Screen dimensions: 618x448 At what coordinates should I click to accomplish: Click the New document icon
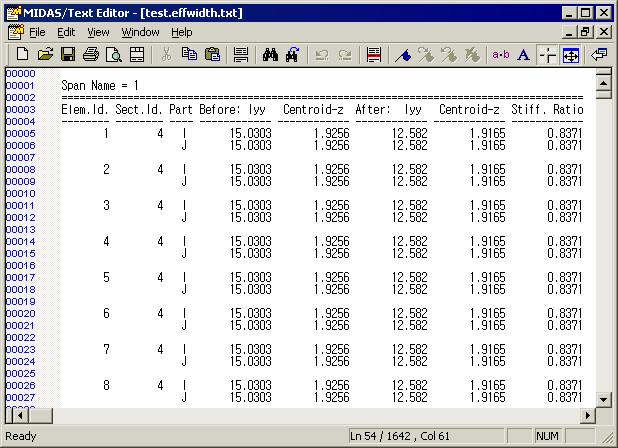click(x=22, y=54)
